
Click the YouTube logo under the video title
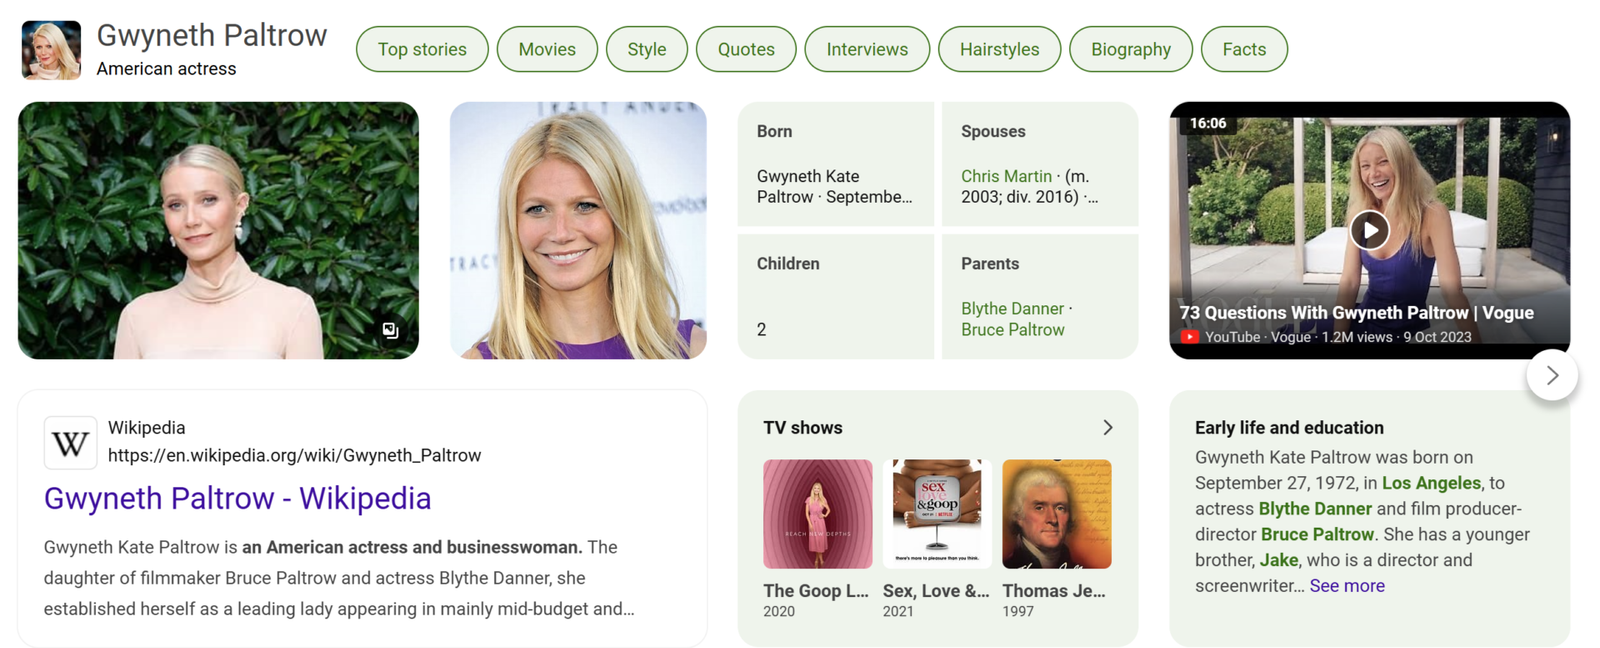pyautogui.click(x=1189, y=337)
